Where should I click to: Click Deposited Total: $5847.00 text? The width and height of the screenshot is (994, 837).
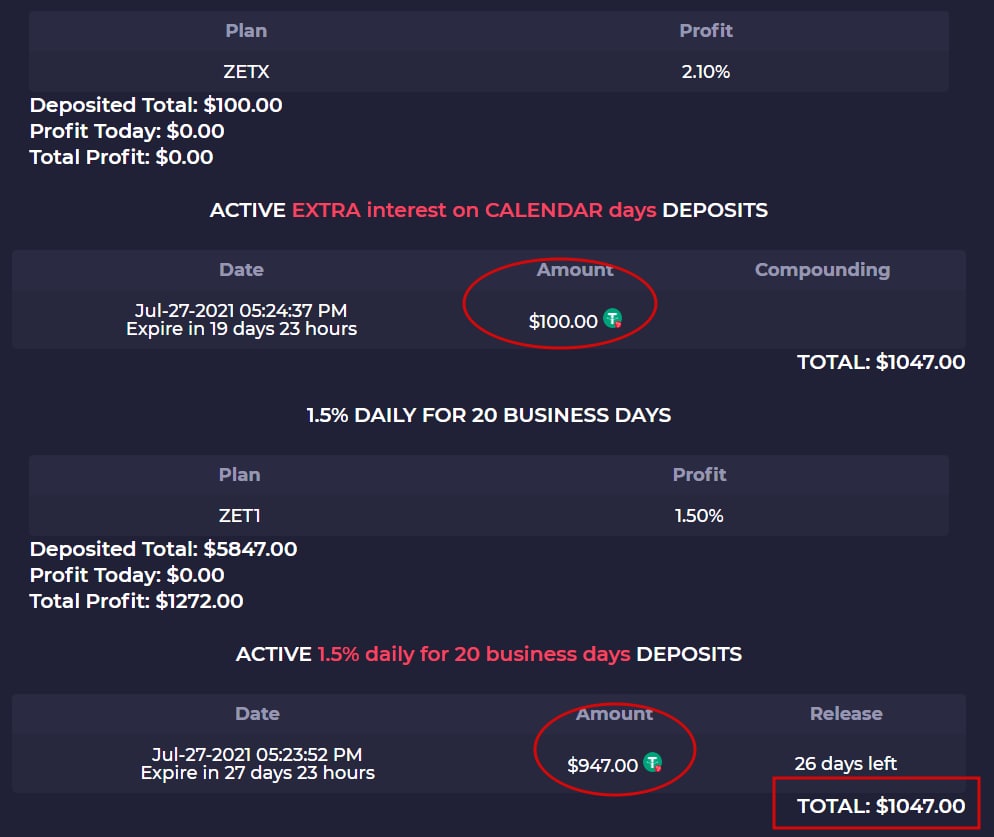tap(164, 549)
